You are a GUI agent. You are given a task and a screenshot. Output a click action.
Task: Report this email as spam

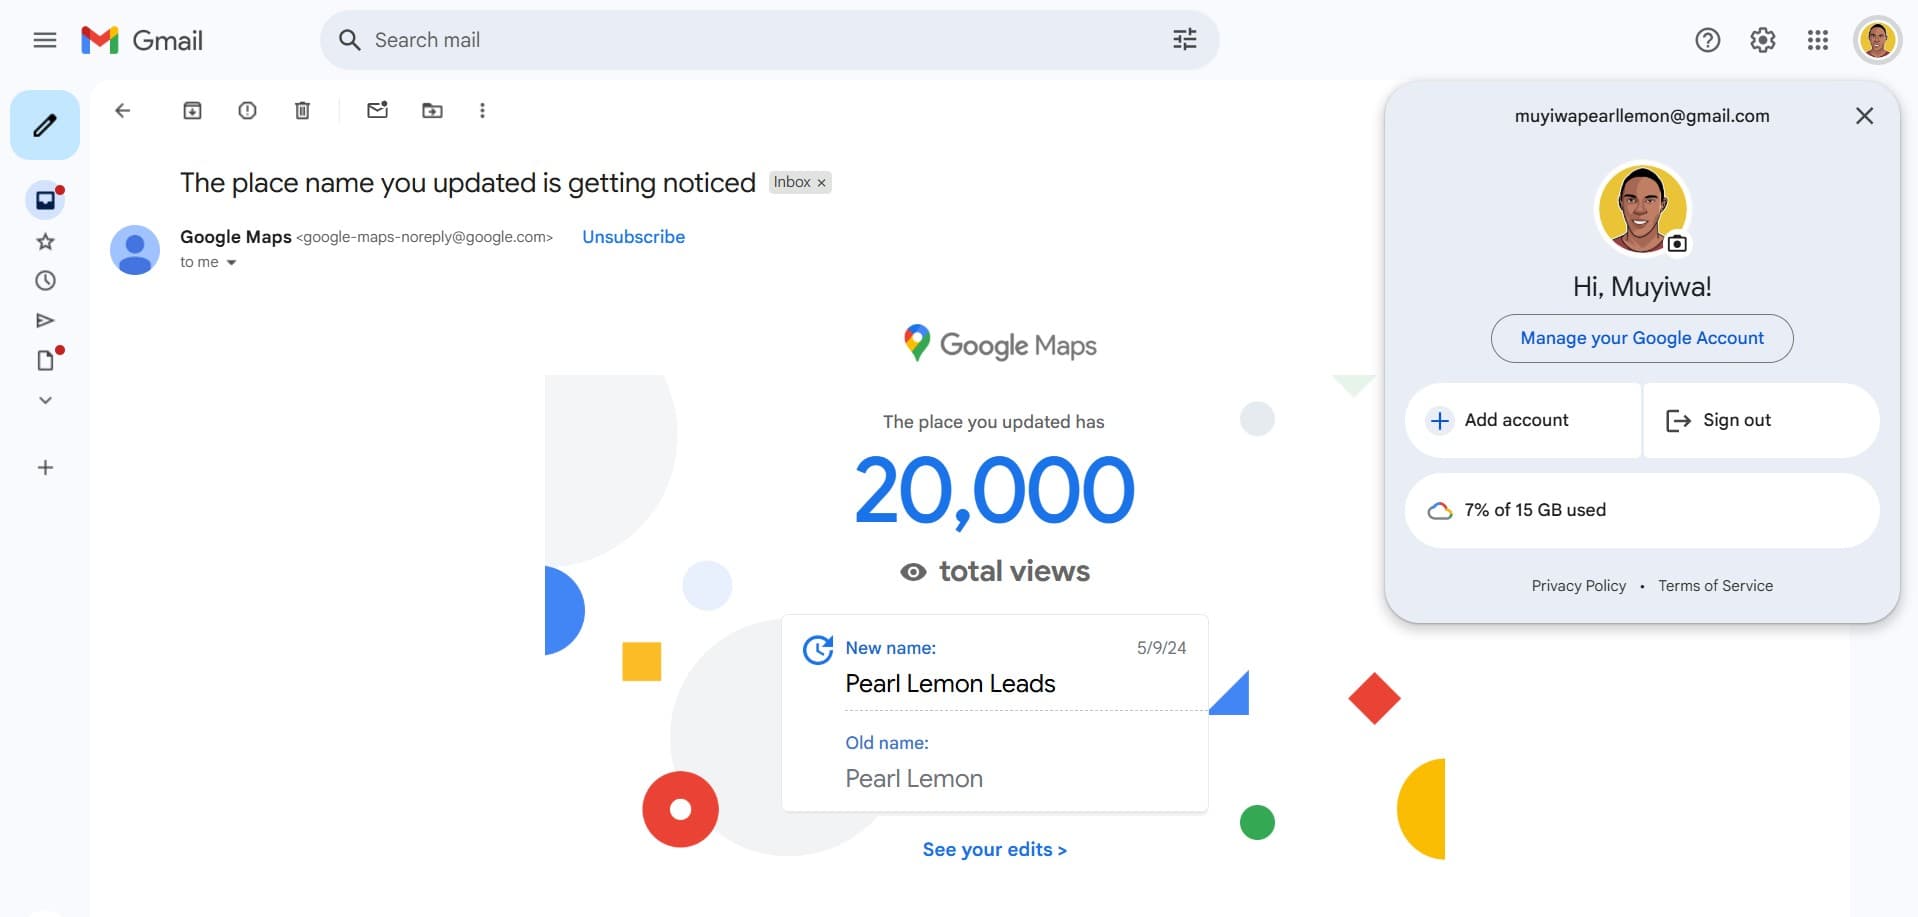click(x=247, y=110)
